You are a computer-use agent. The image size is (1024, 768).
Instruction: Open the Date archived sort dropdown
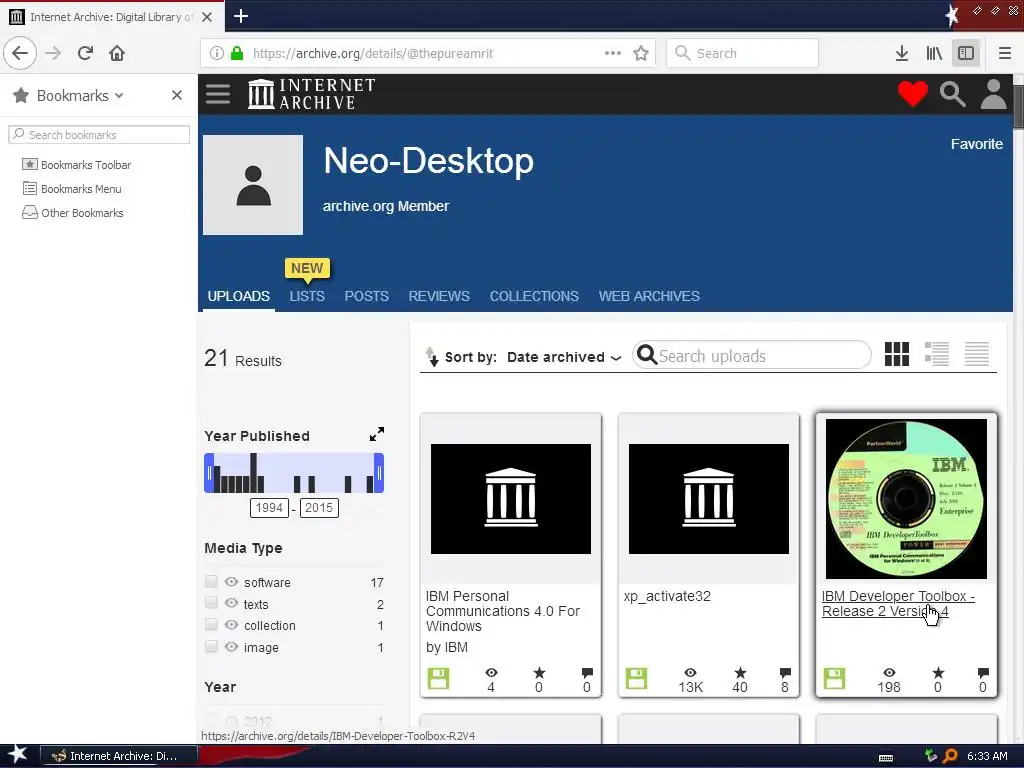564,357
